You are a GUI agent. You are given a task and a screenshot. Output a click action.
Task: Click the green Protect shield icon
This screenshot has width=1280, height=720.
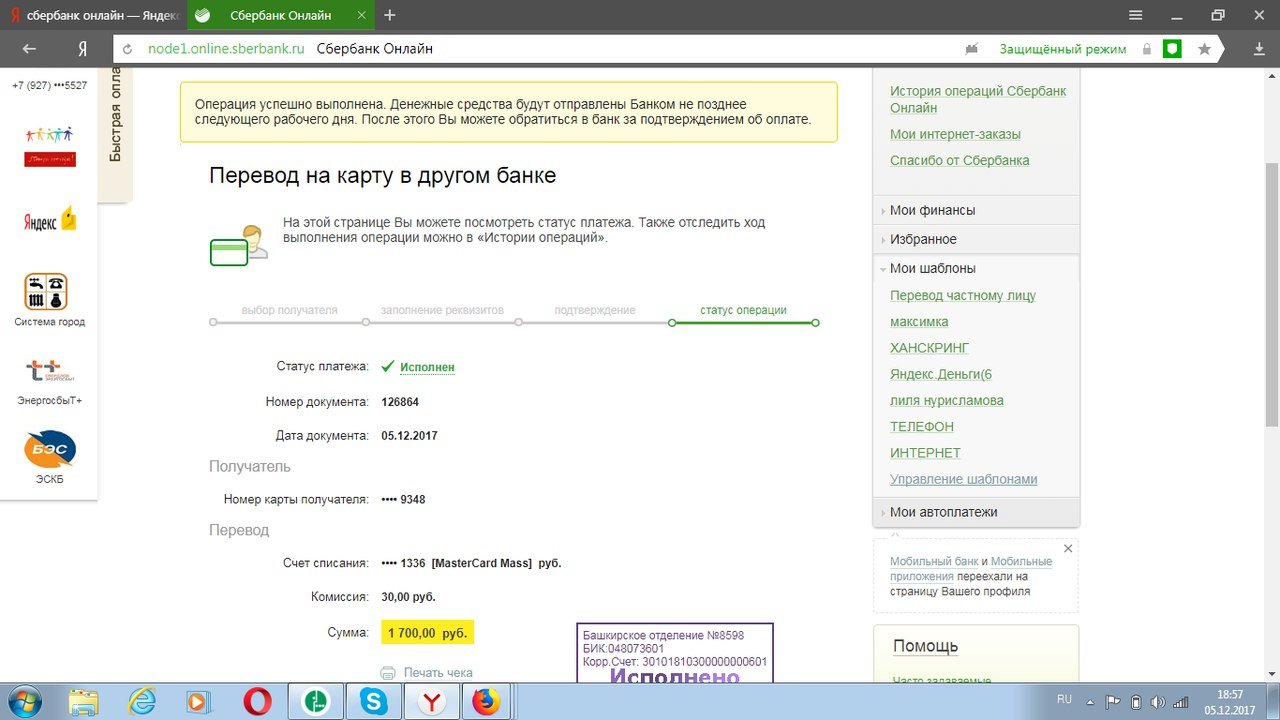(1172, 49)
